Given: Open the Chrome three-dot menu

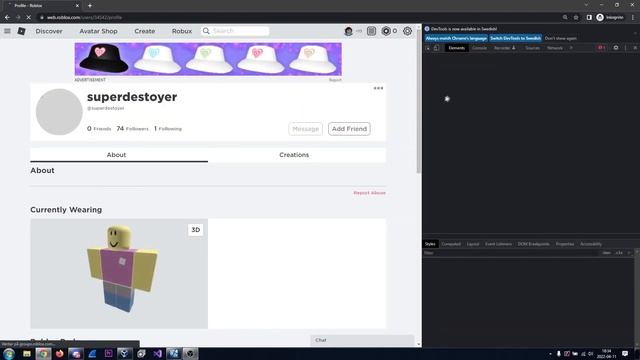Looking at the screenshot, I should coord(633,18).
